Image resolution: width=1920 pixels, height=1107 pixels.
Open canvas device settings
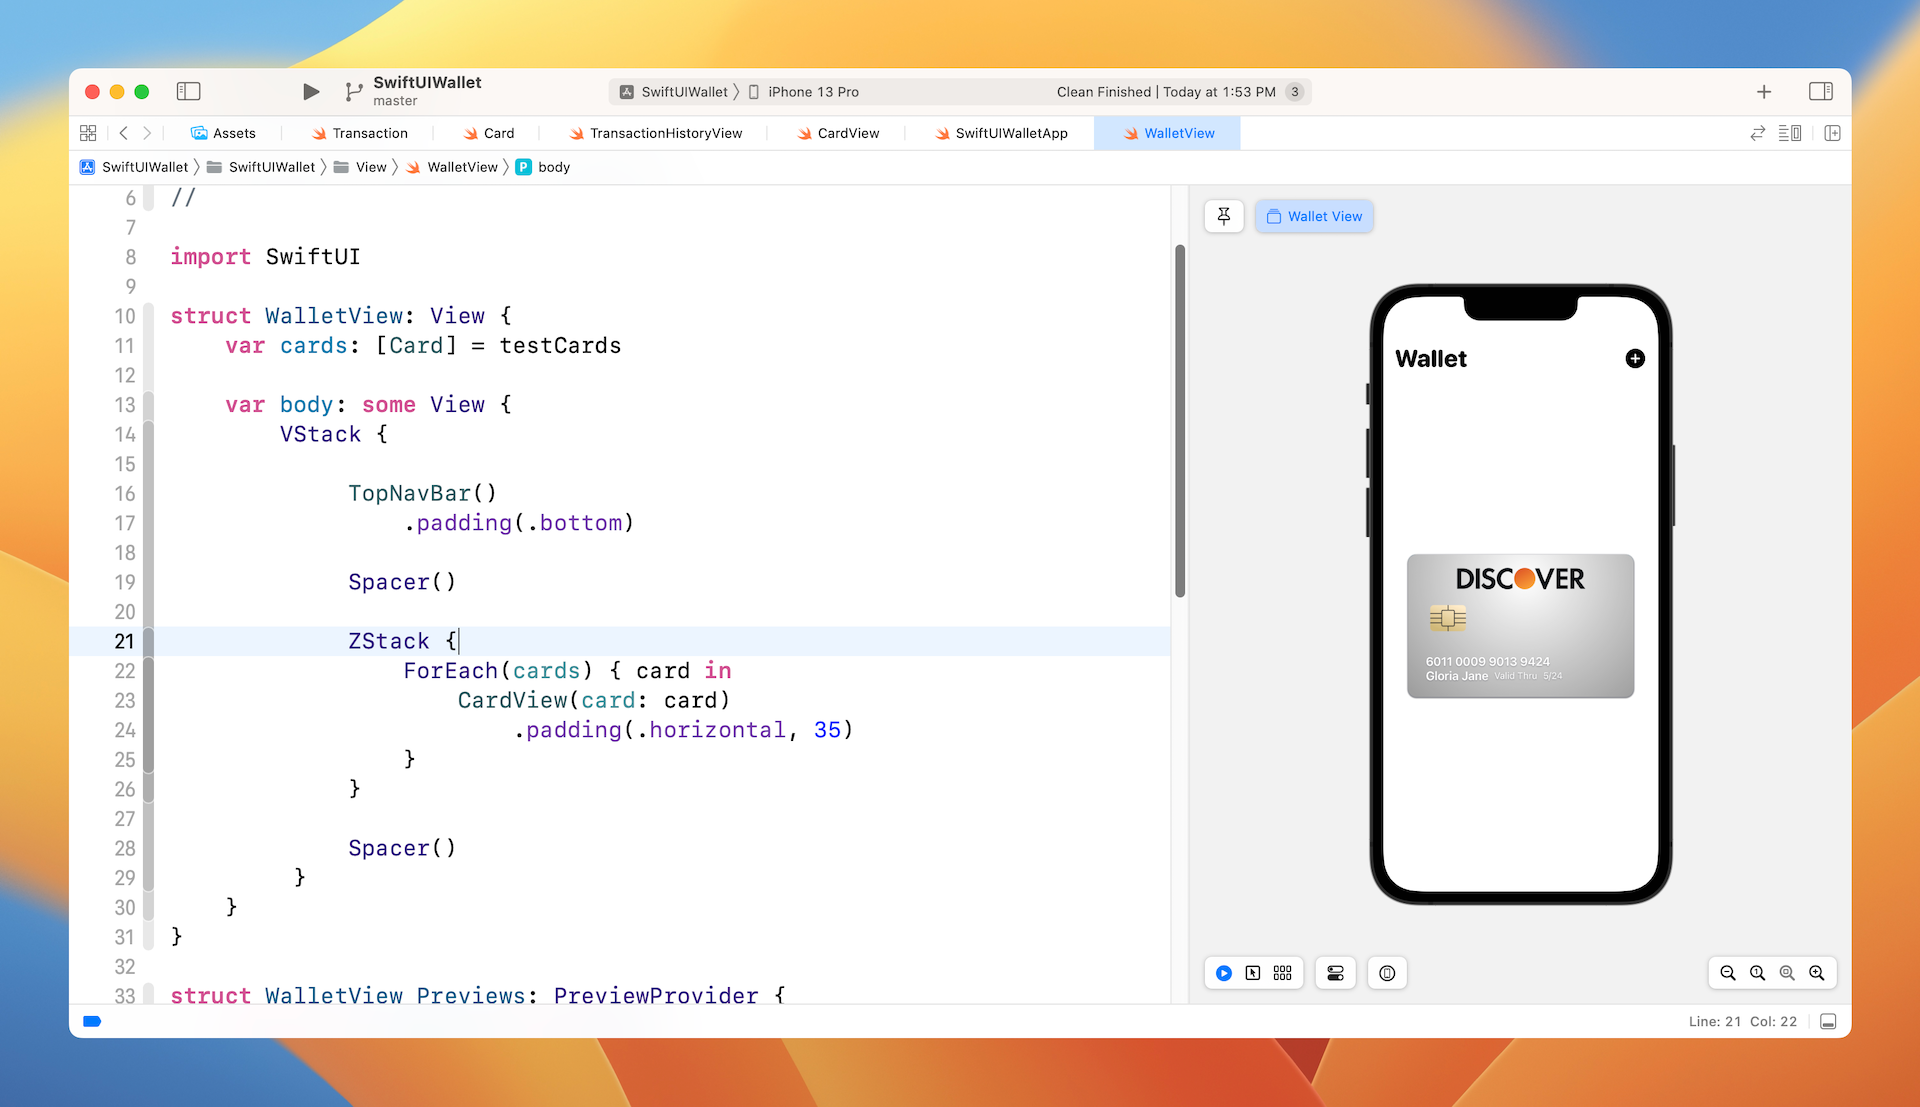pos(1335,973)
